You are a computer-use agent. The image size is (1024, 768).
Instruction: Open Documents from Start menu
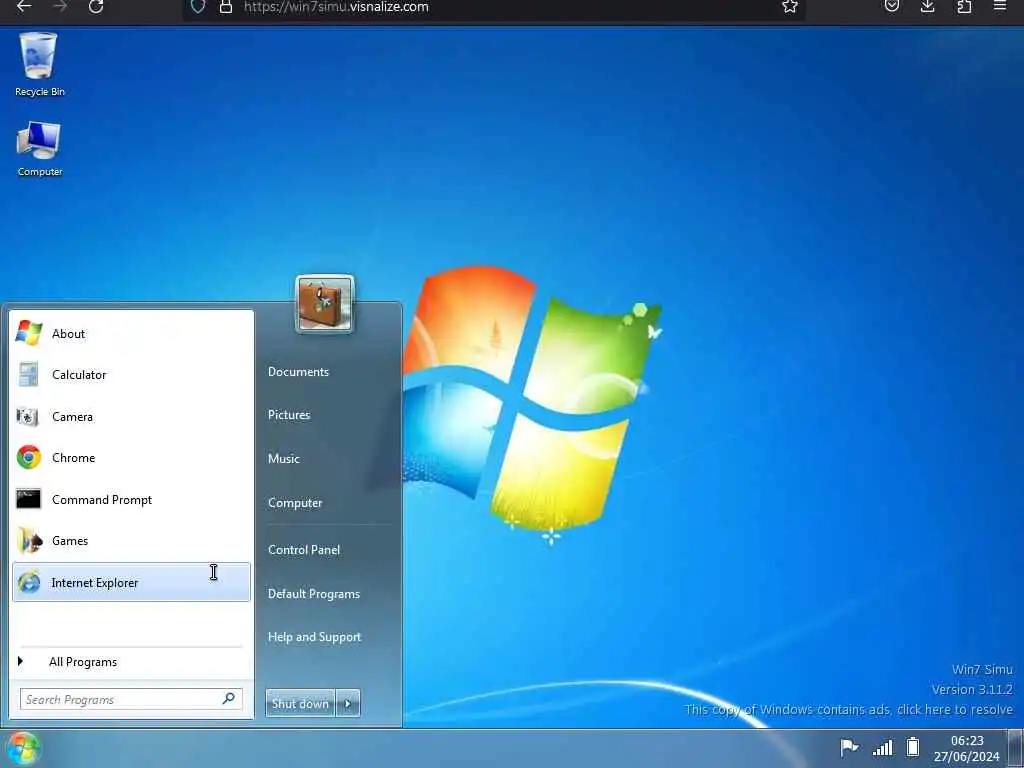point(298,372)
